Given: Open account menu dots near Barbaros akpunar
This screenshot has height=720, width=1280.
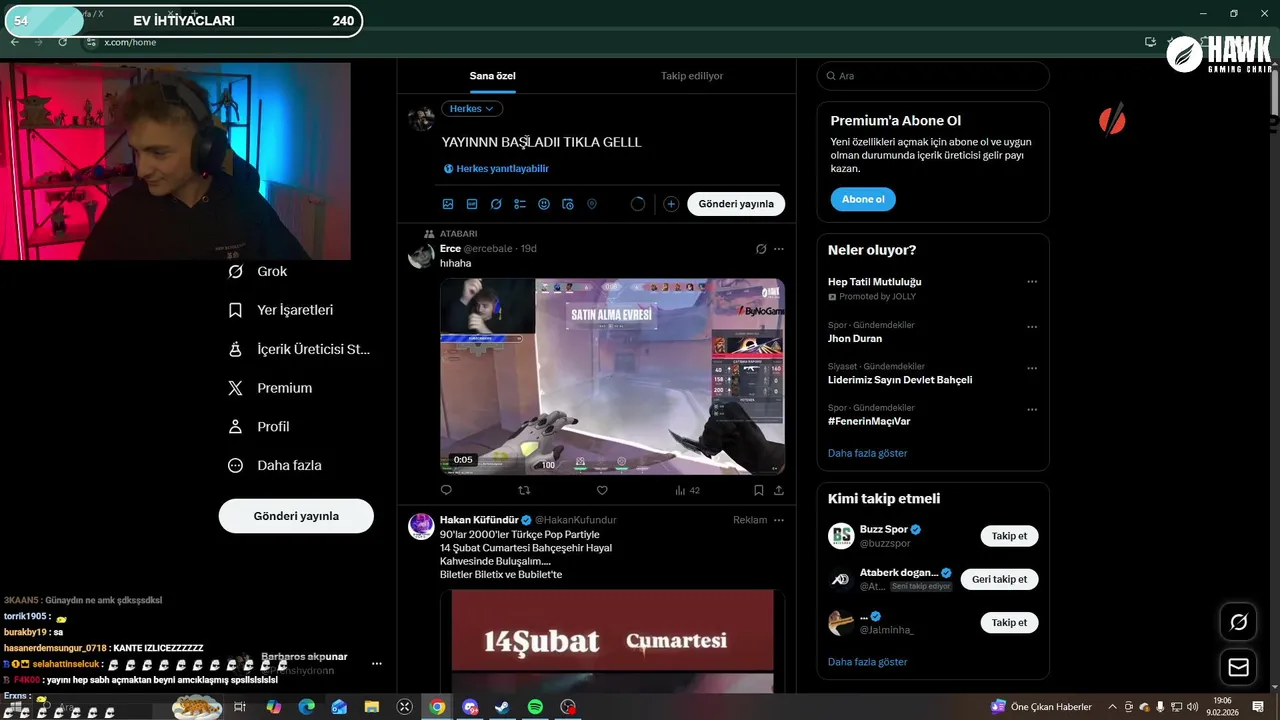Looking at the screenshot, I should point(377,663).
